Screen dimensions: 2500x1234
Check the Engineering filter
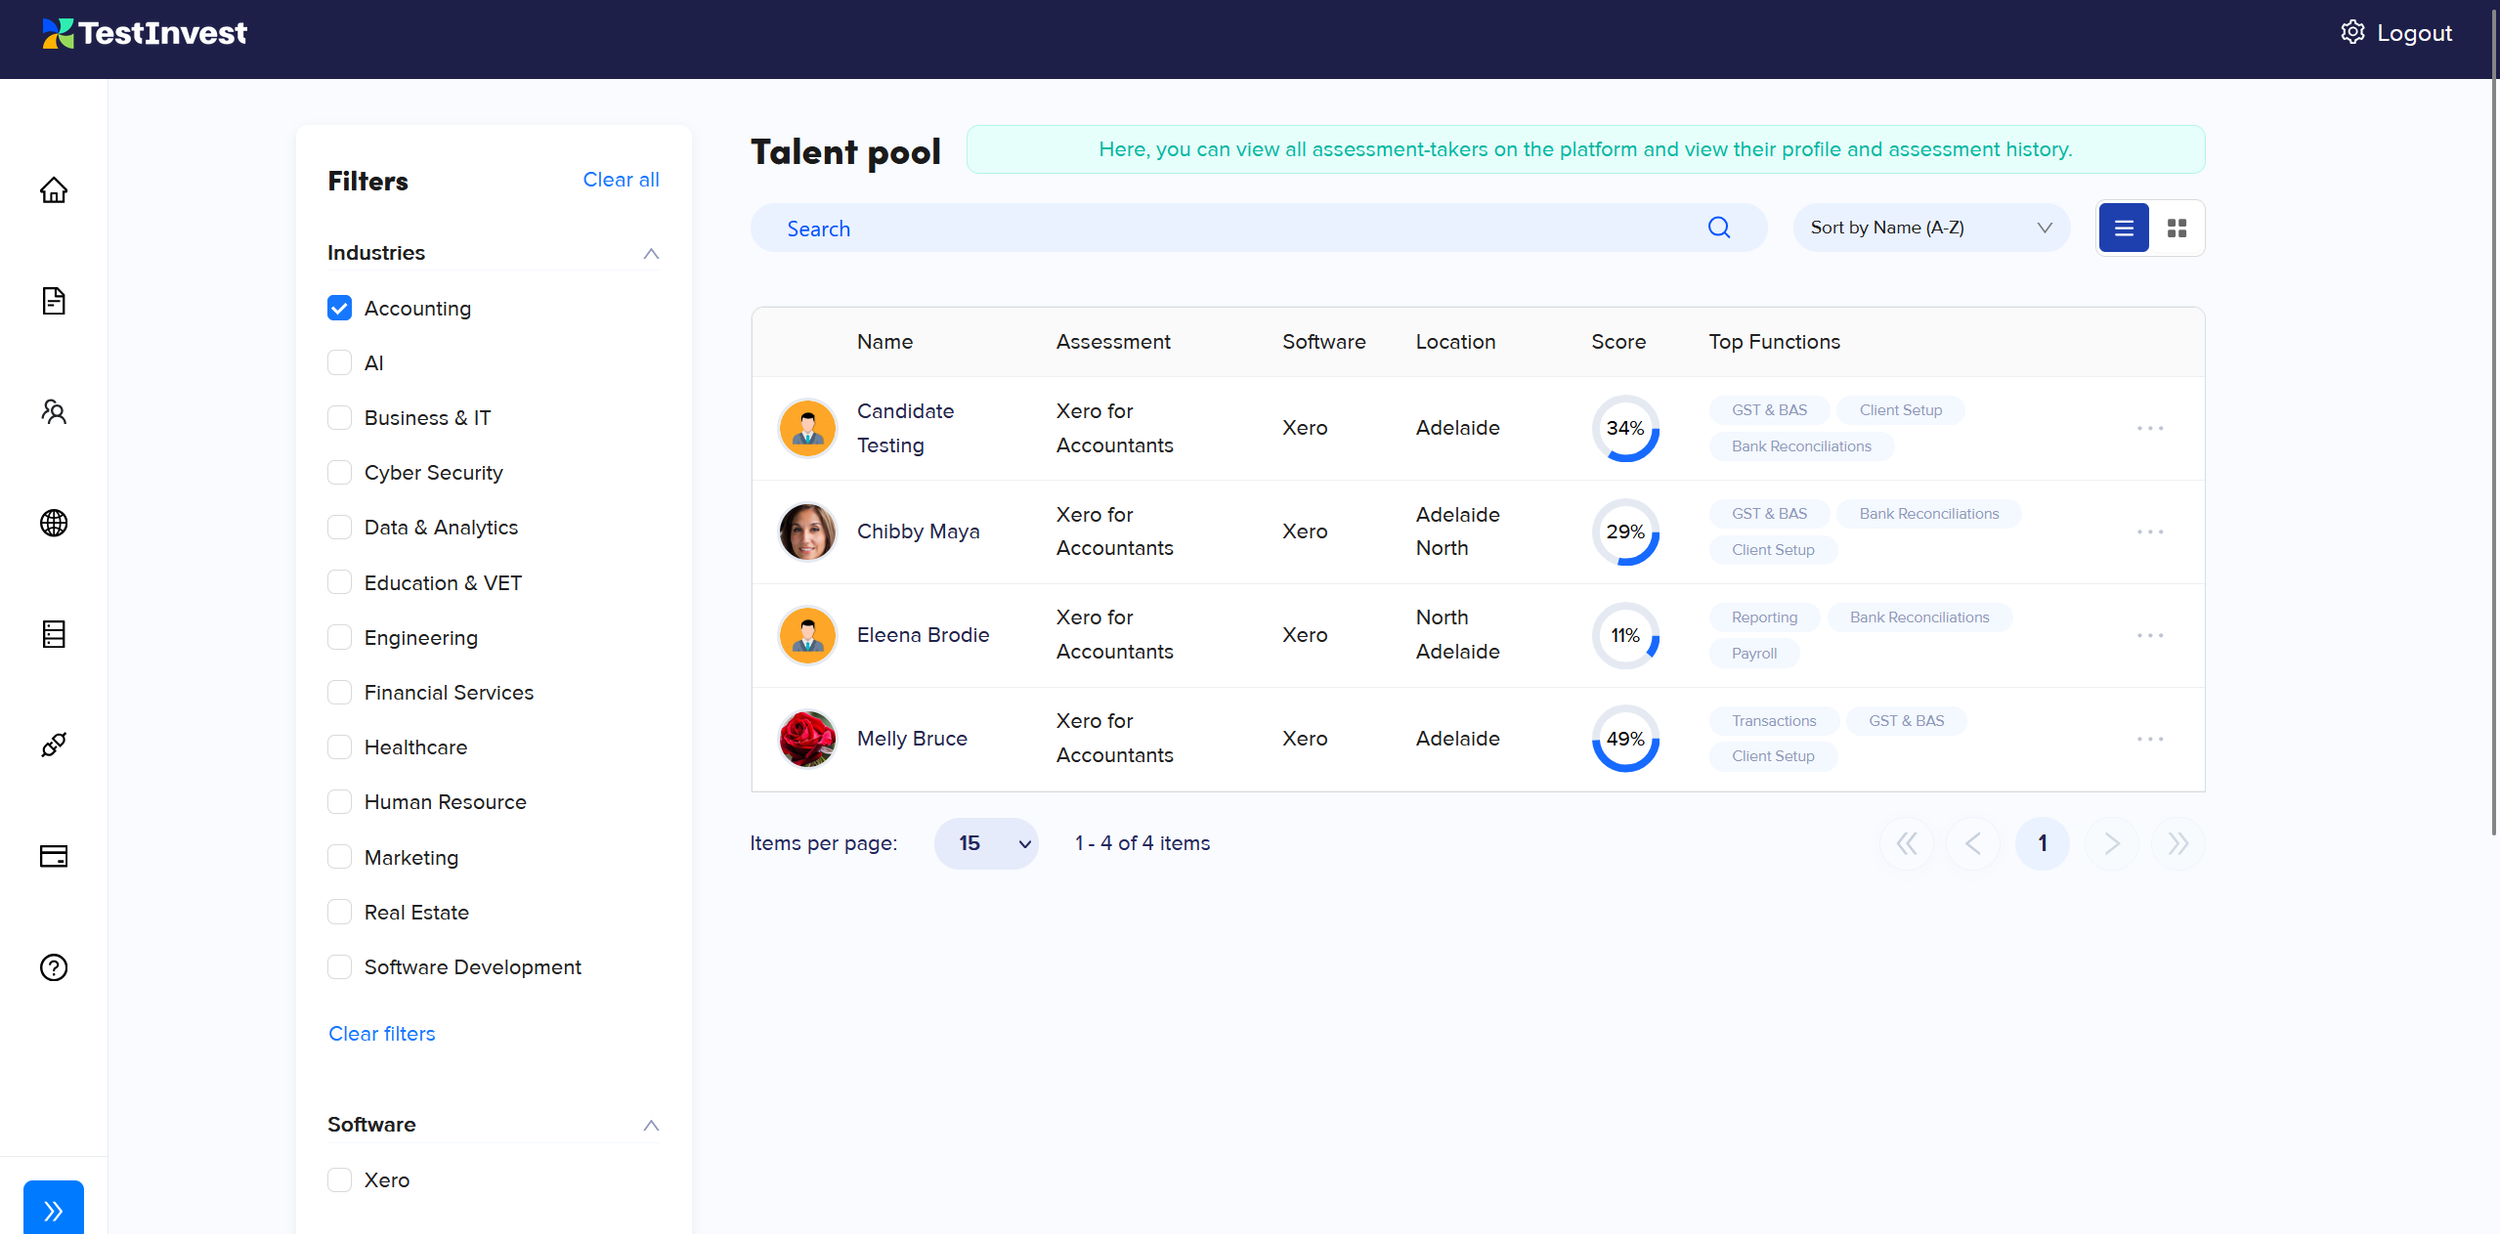(x=340, y=637)
